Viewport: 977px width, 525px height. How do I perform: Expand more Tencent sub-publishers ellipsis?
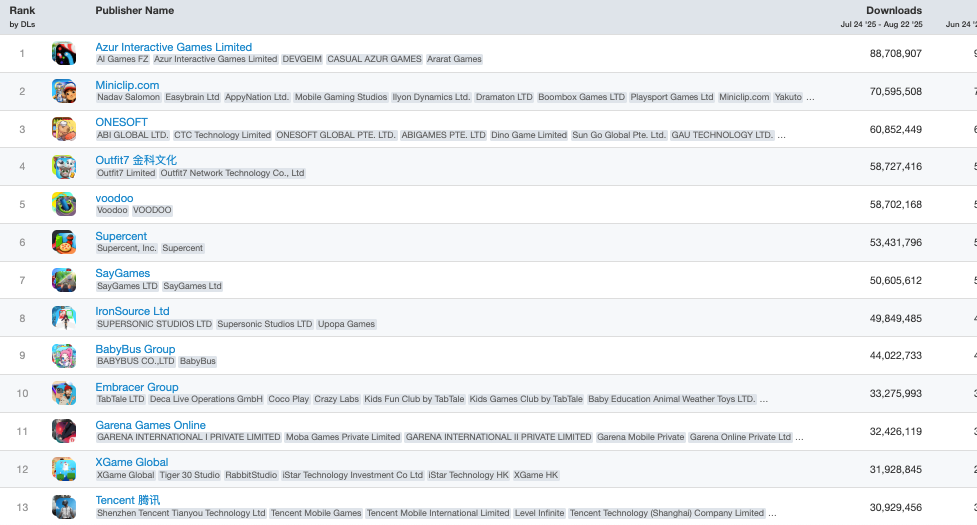[x=772, y=513]
